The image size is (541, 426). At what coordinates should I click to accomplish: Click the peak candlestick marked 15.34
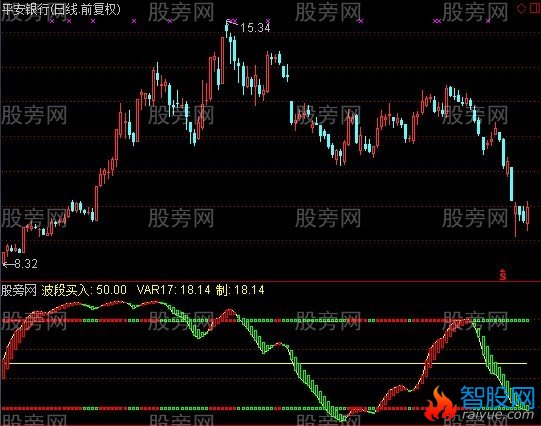click(x=227, y=29)
